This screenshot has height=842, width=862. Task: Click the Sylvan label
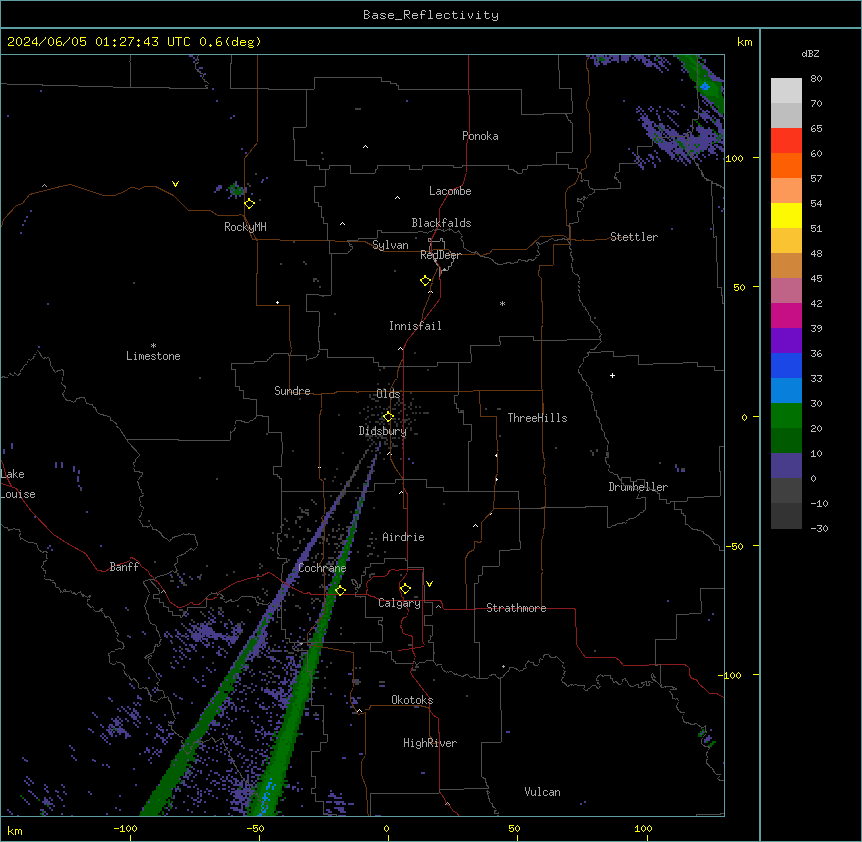click(x=390, y=245)
